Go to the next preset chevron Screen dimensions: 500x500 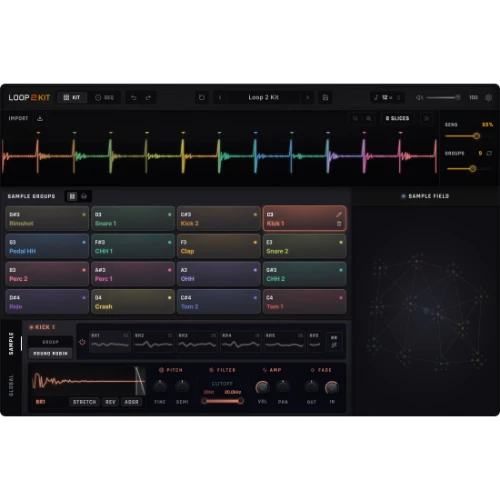point(307,97)
